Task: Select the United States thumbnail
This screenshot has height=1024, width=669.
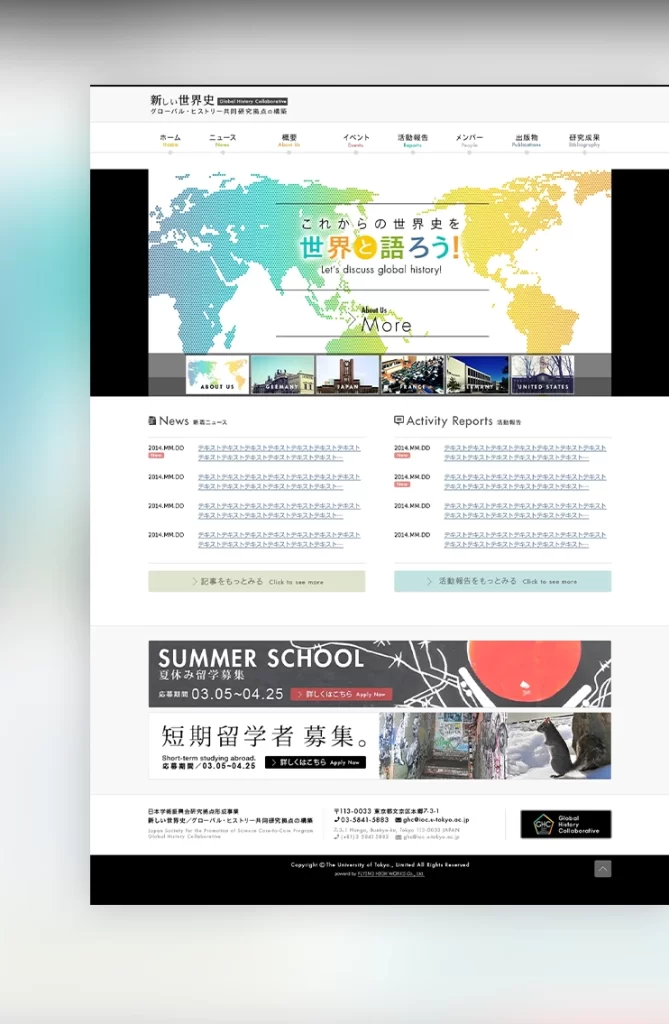Action: [542, 375]
